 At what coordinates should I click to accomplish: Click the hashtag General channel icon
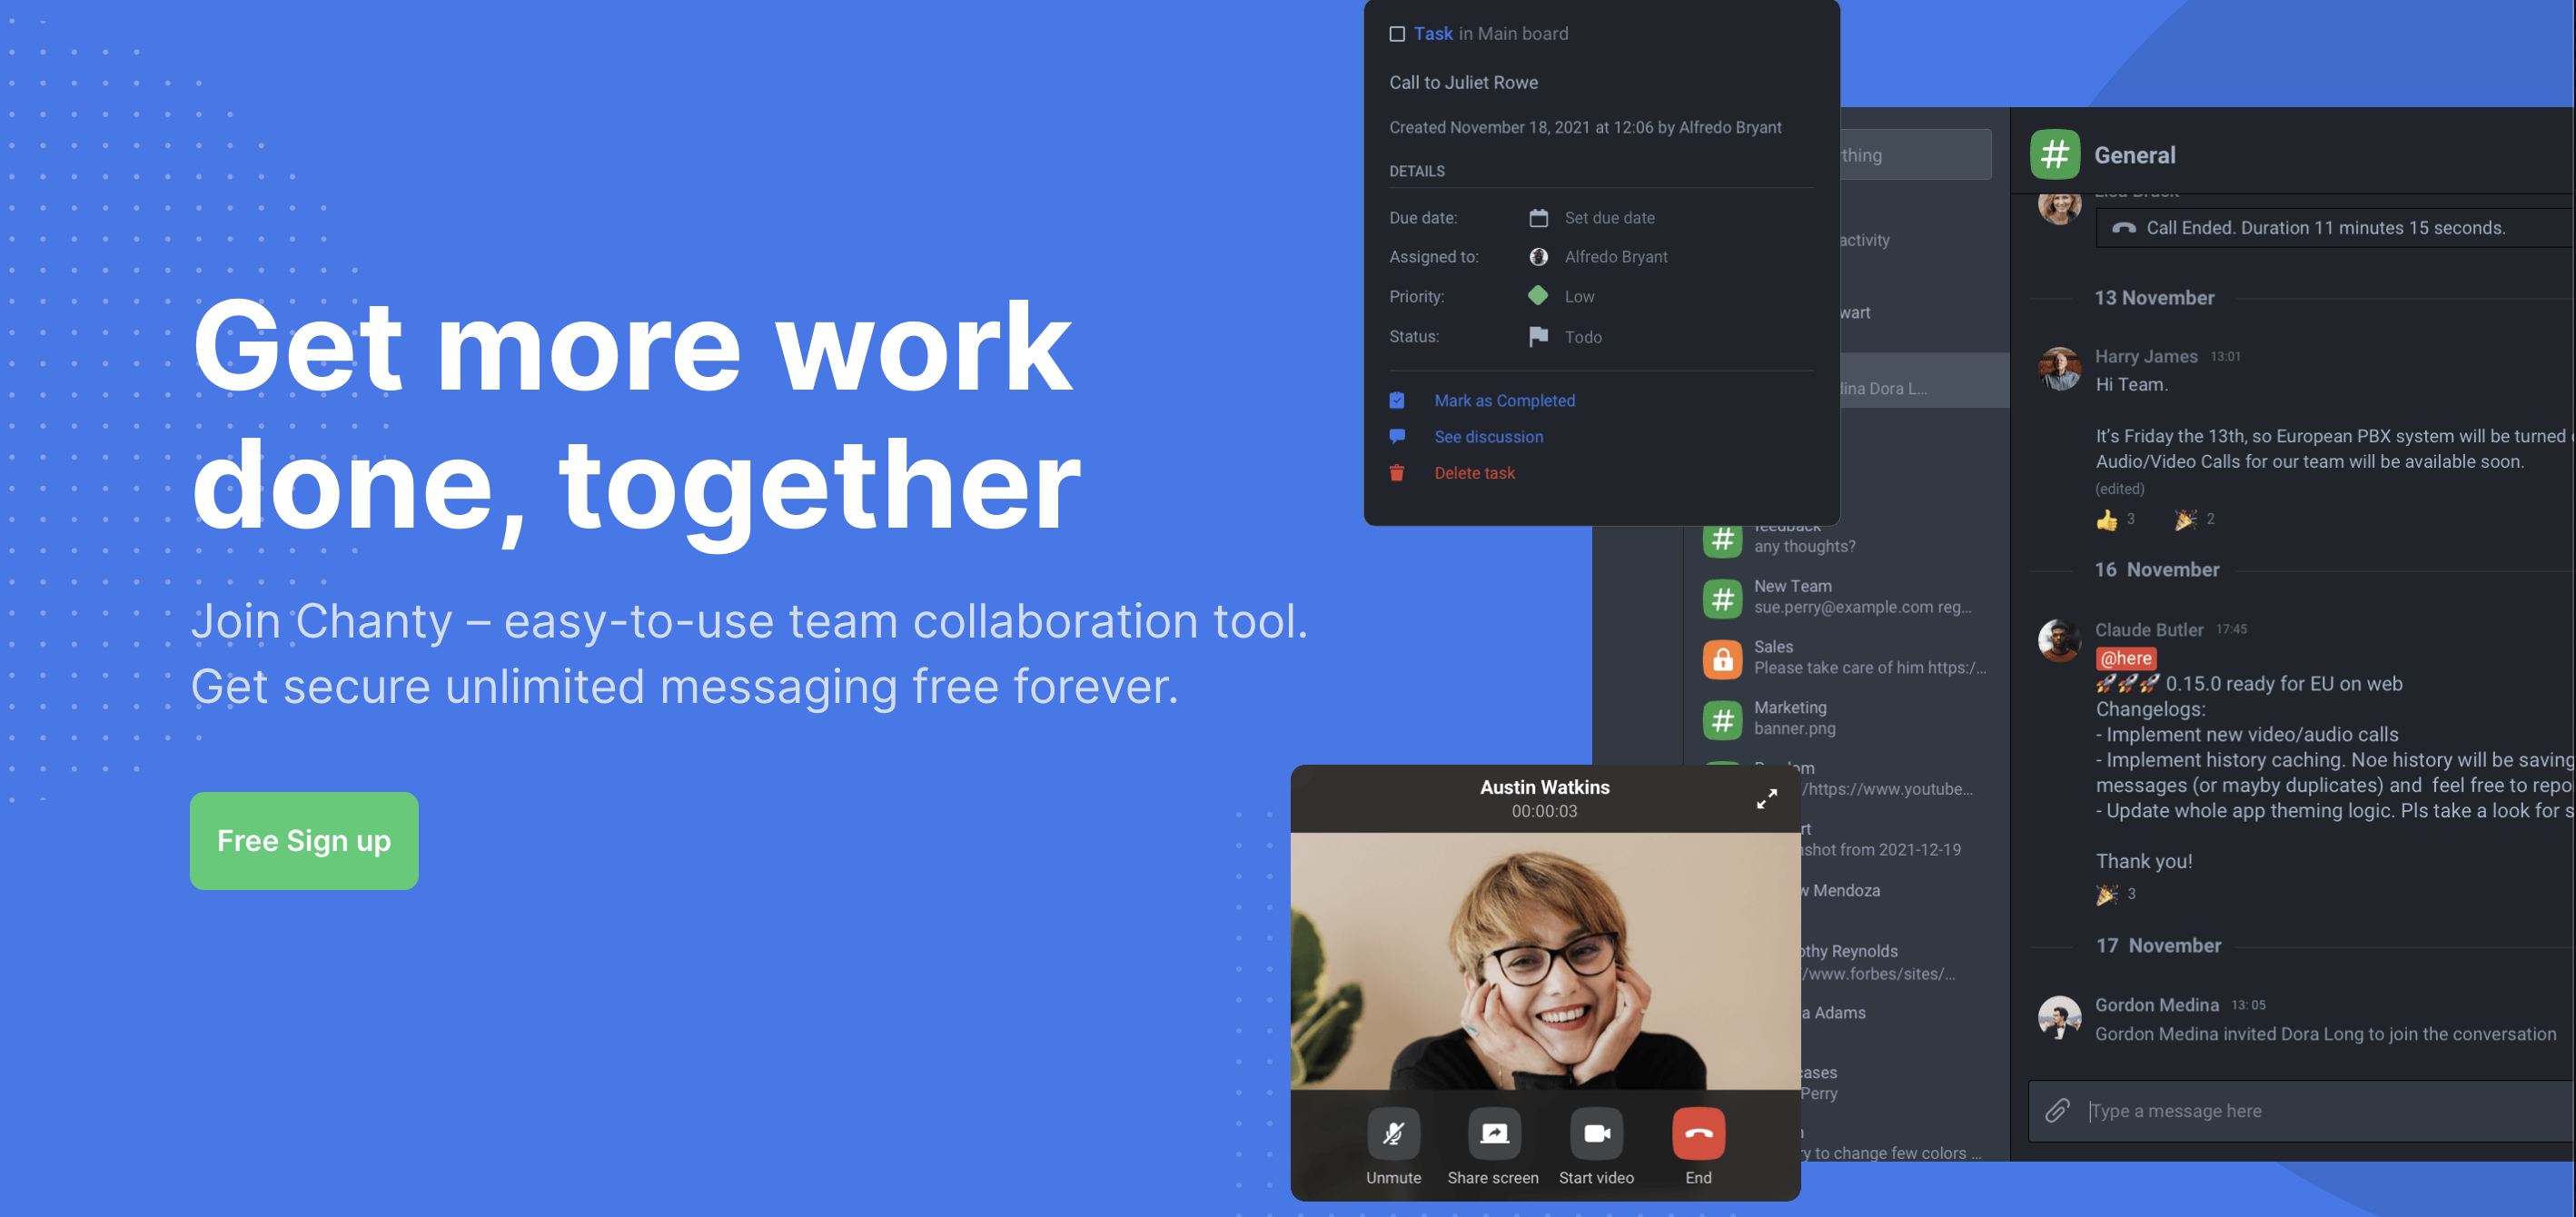[x=2056, y=154]
